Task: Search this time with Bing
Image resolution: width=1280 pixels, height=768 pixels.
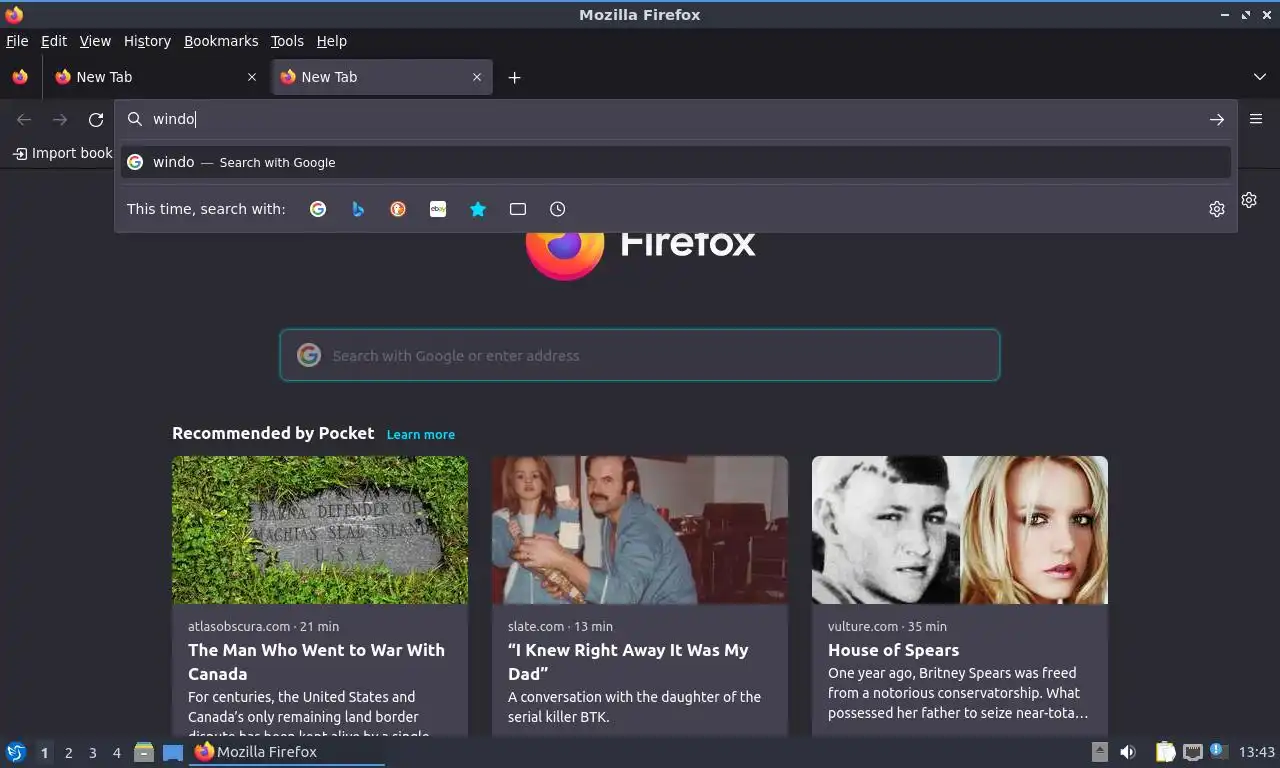Action: (x=358, y=209)
